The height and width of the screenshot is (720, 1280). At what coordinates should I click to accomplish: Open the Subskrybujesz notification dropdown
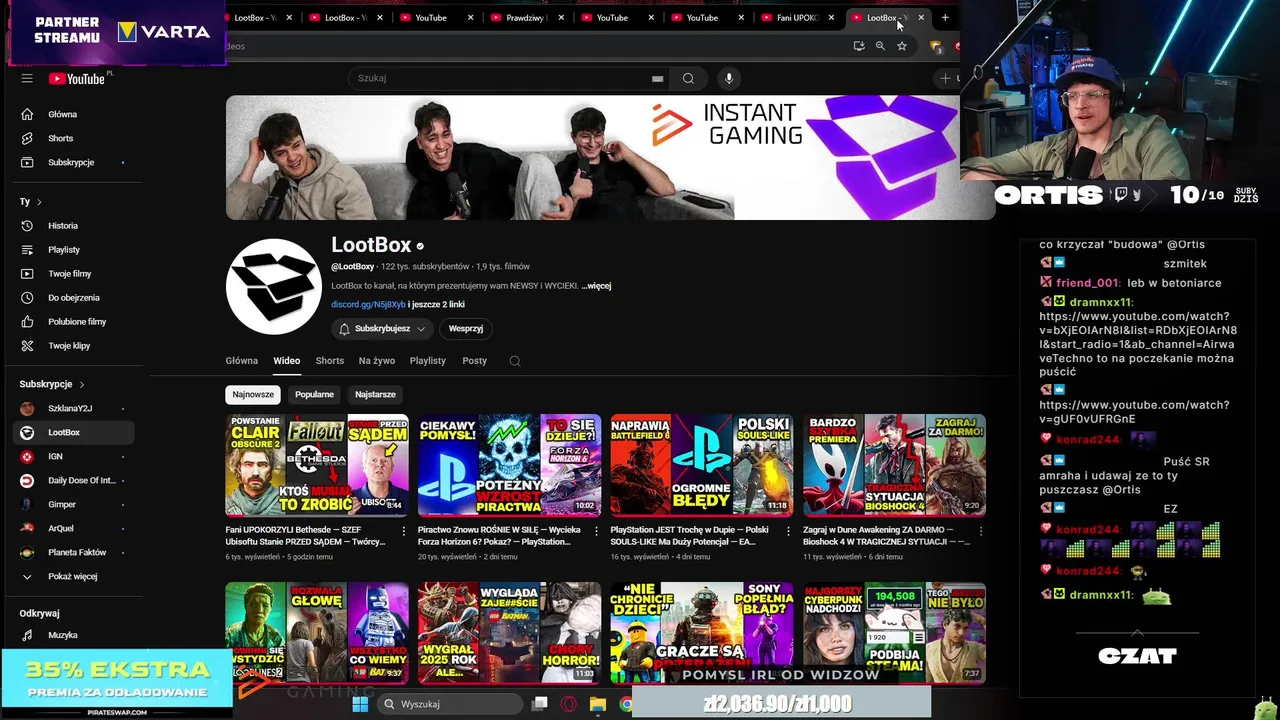tap(382, 328)
